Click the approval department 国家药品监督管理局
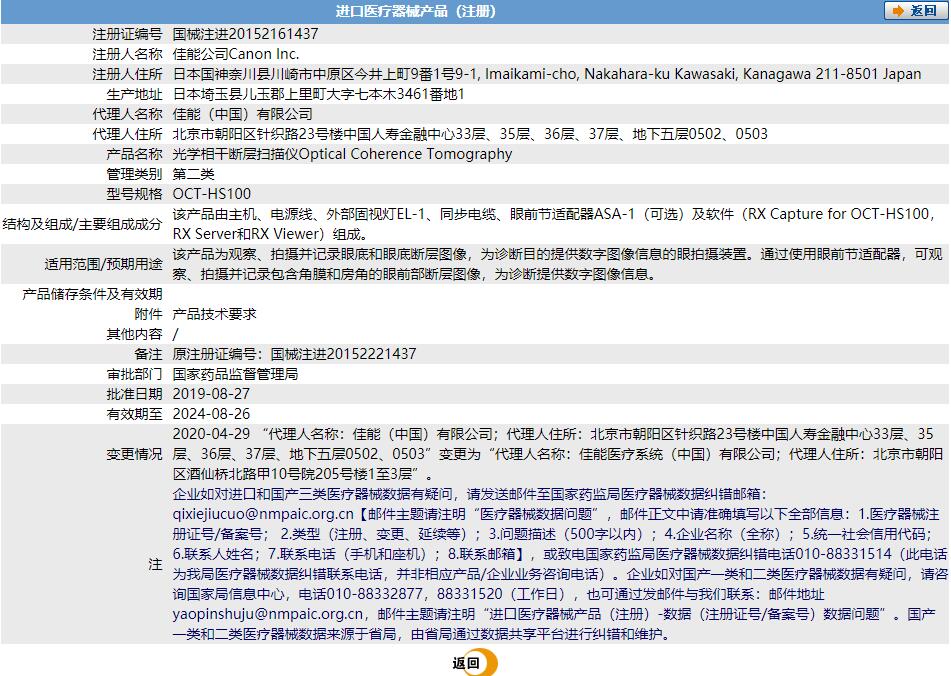Image resolution: width=951 pixels, height=676 pixels. point(235,374)
